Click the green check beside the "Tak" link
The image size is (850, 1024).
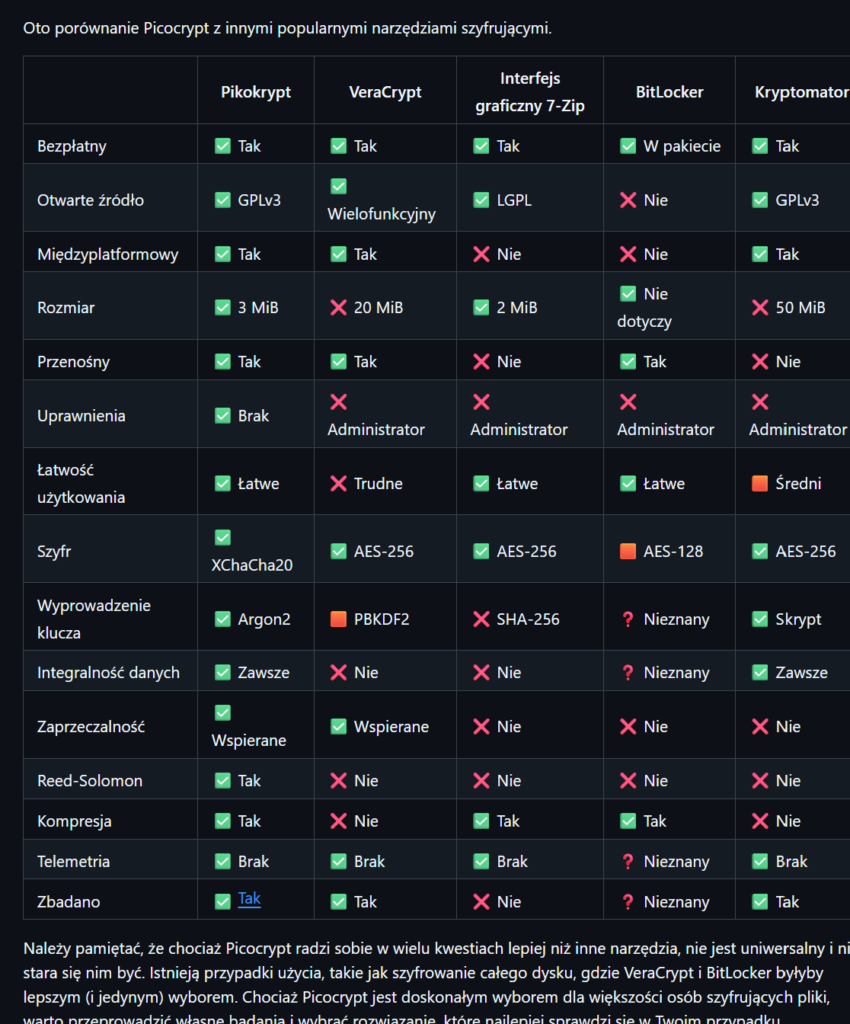click(x=223, y=902)
